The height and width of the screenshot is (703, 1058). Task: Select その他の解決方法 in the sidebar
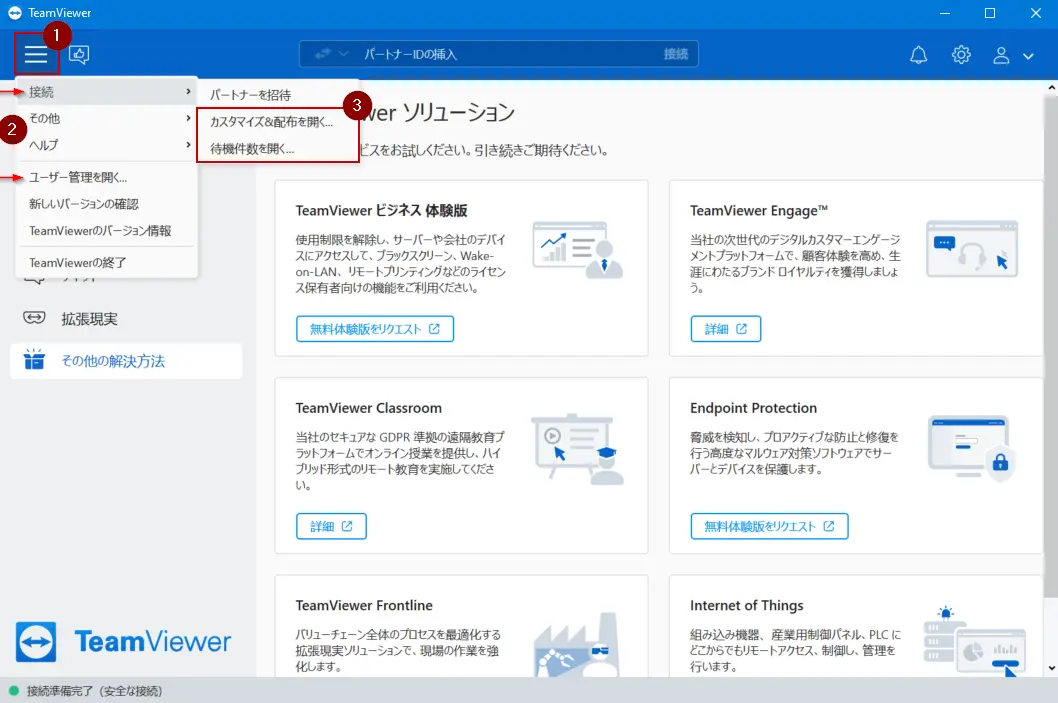(x=126, y=361)
